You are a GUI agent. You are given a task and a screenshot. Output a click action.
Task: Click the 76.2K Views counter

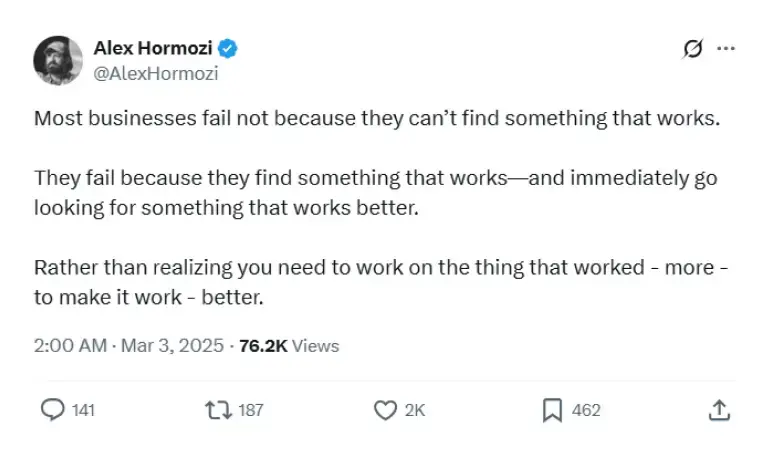pos(289,346)
